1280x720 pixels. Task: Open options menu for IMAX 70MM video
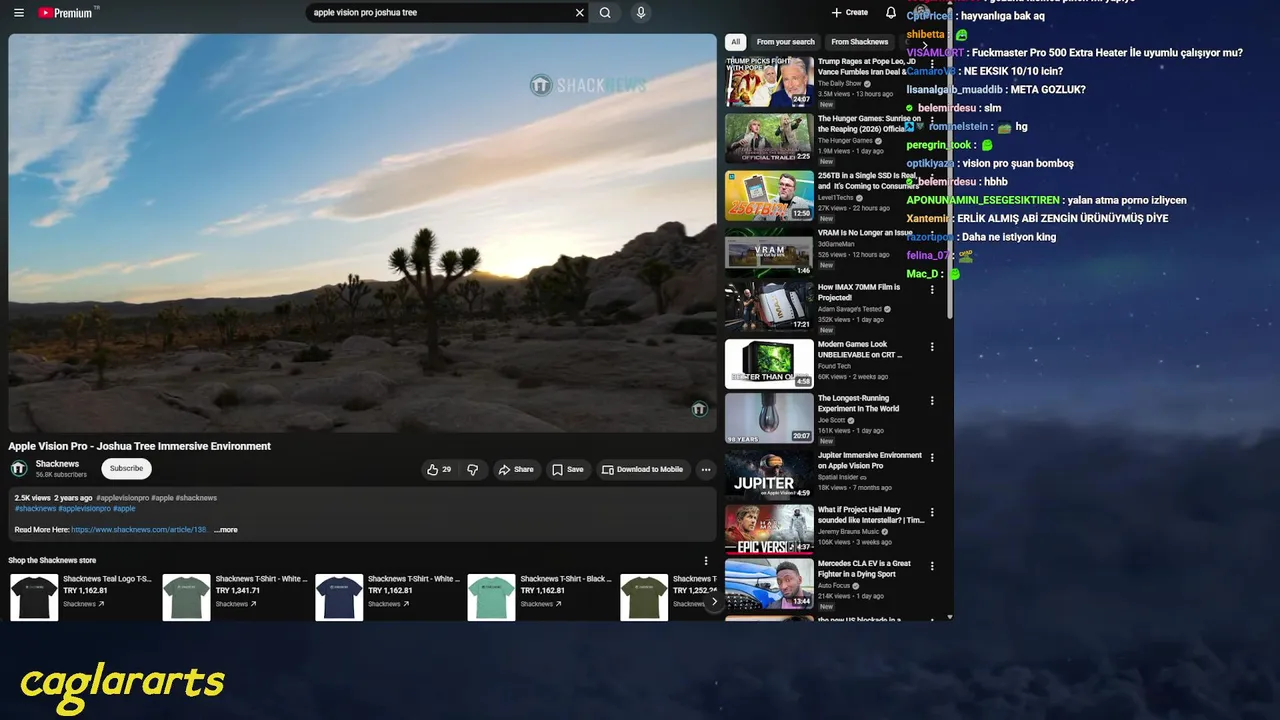[x=932, y=290]
